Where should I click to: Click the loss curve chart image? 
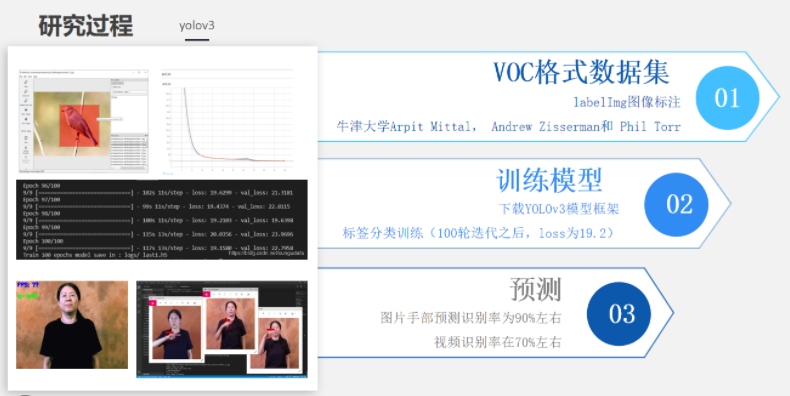click(x=227, y=122)
